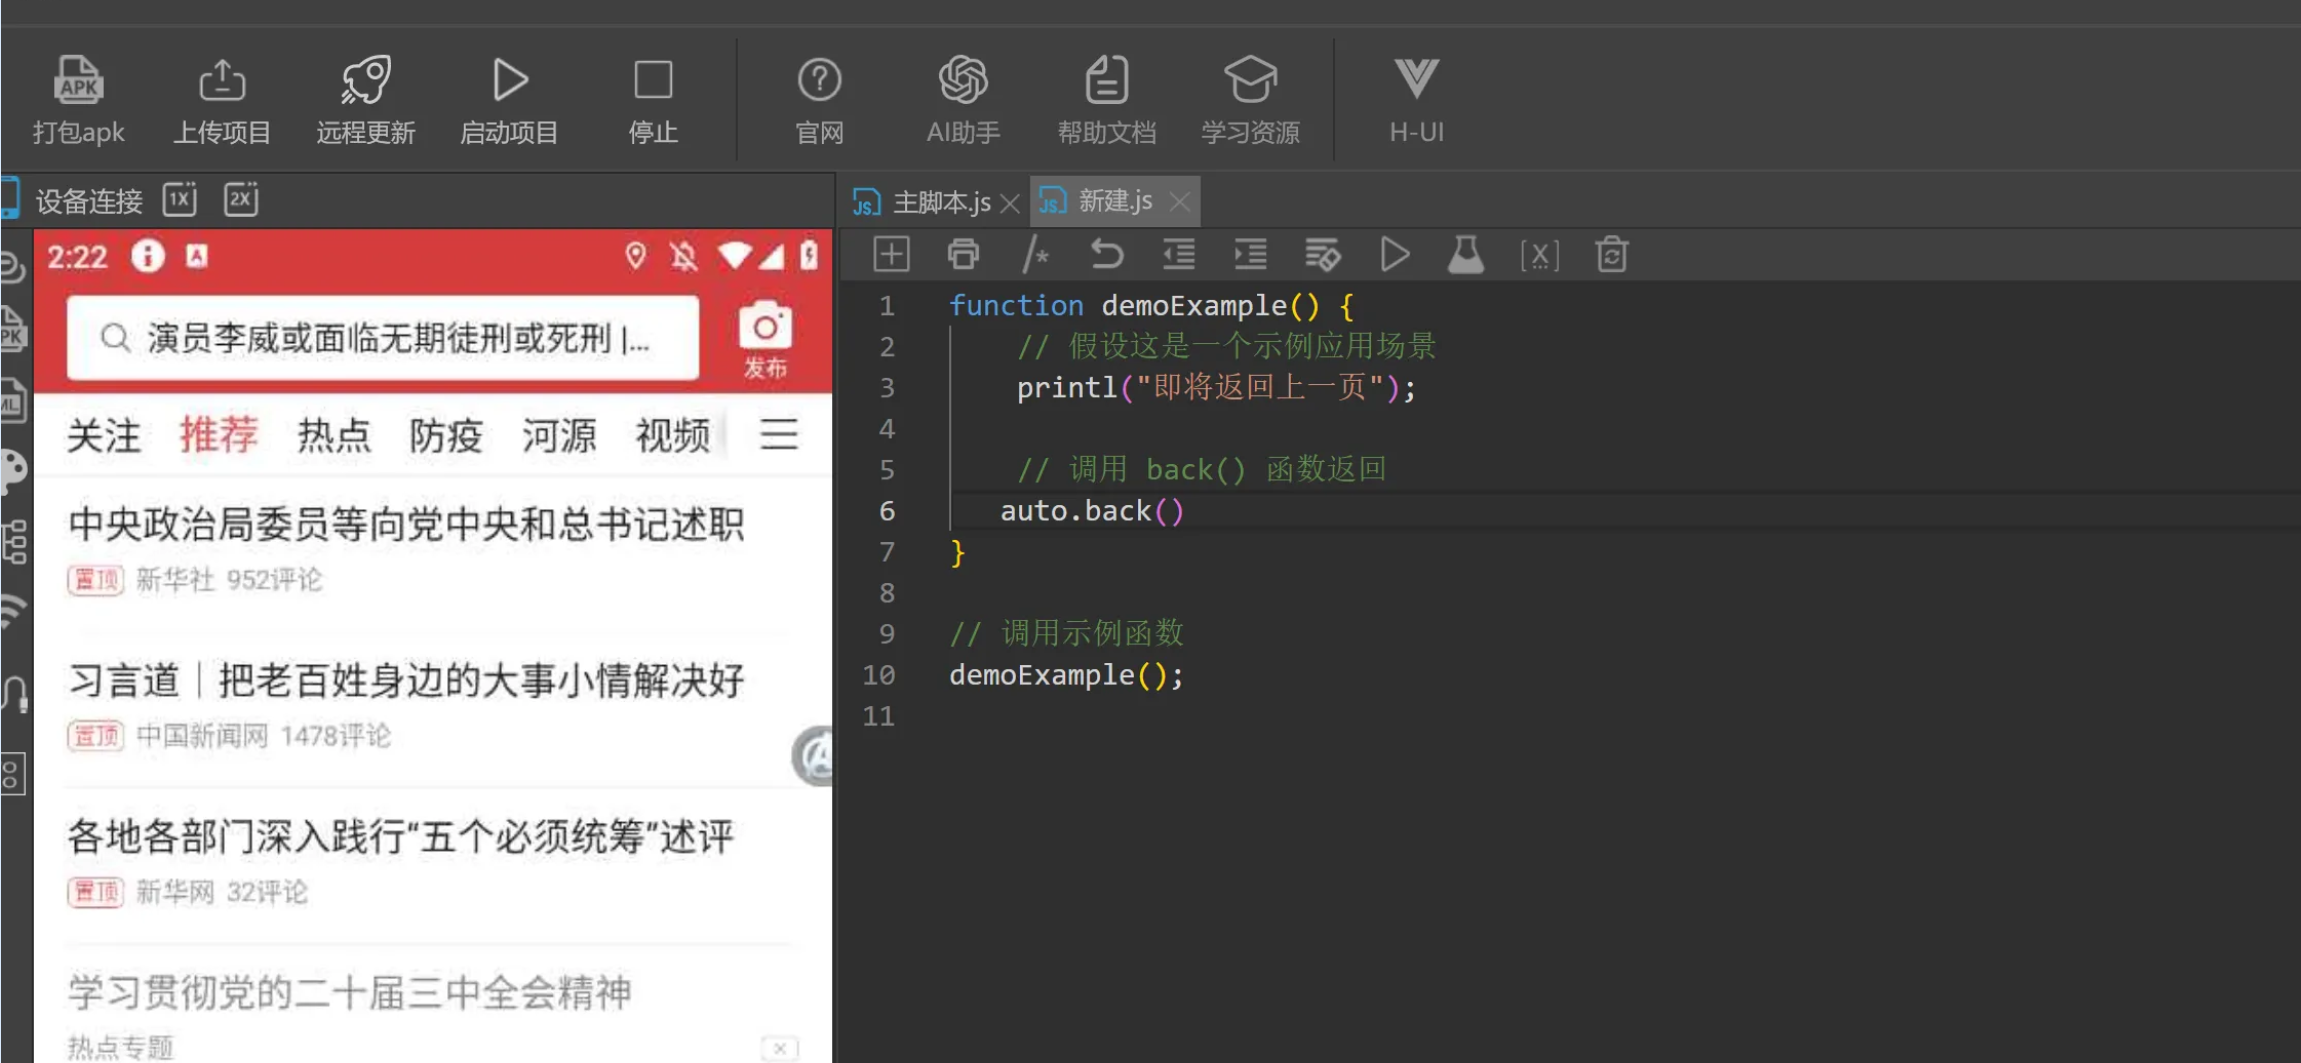Close the 主脚本.js tab
The image size is (2301, 1063).
click(1010, 203)
